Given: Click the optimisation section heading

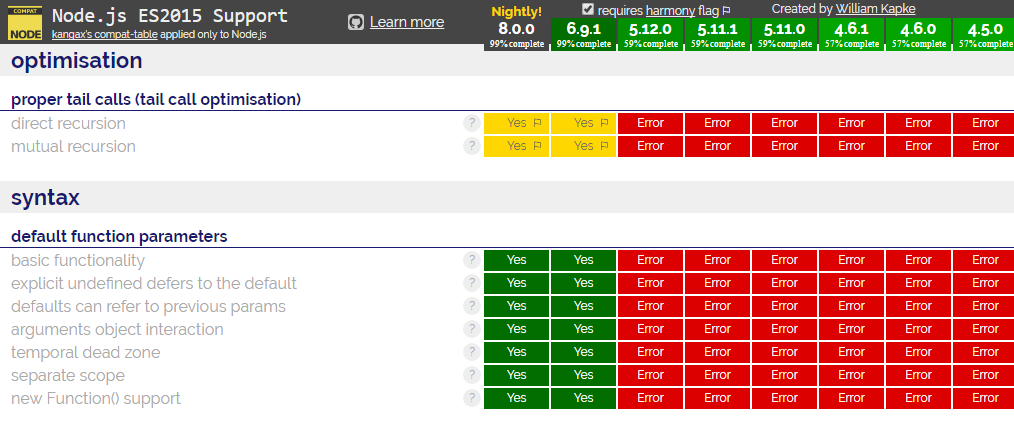Looking at the screenshot, I should (x=76, y=61).
